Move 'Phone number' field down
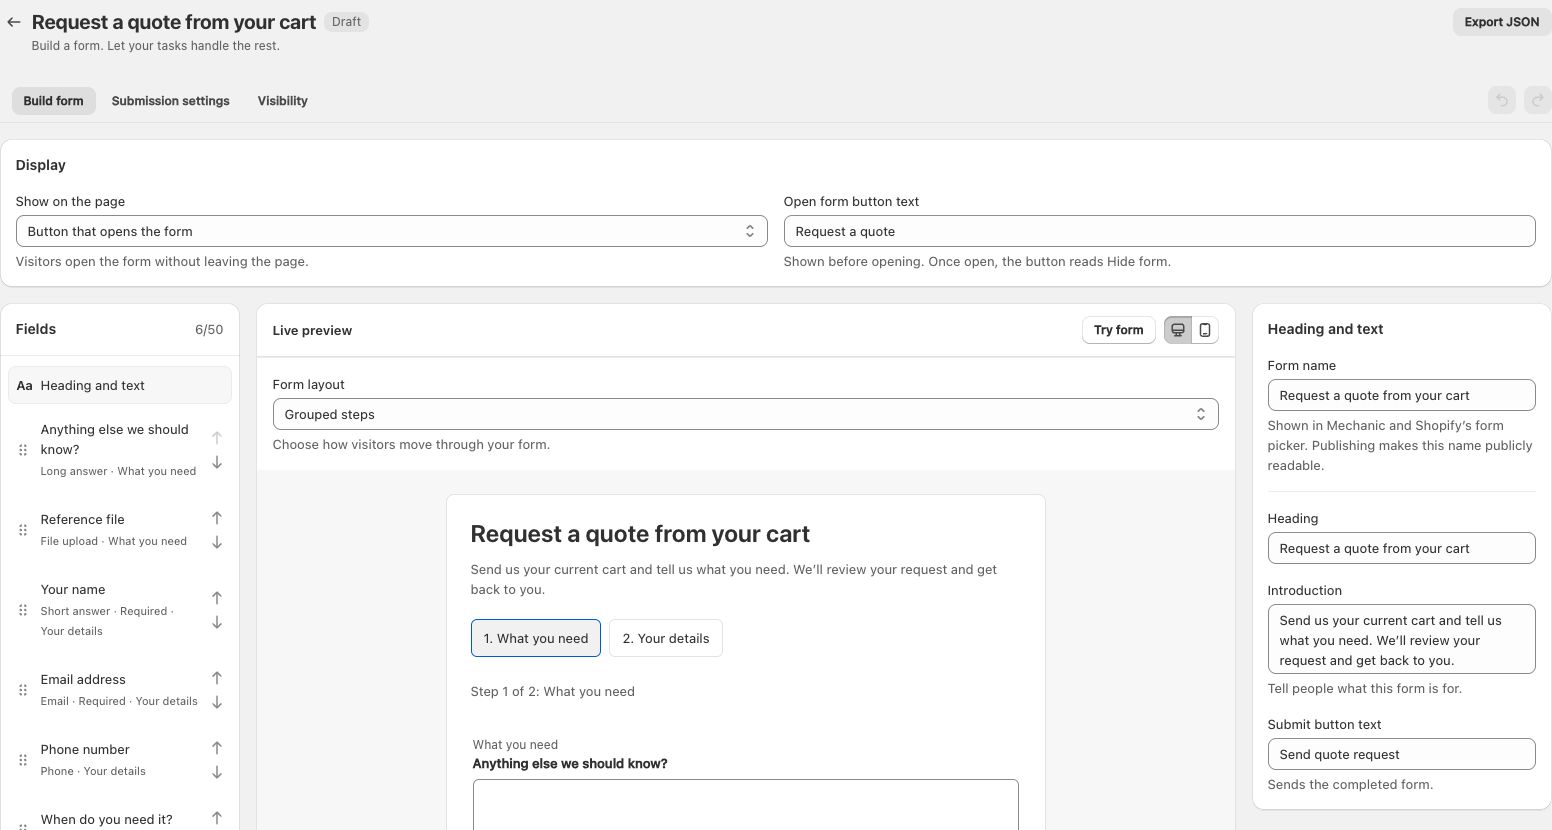This screenshot has height=830, width=1552. click(217, 773)
